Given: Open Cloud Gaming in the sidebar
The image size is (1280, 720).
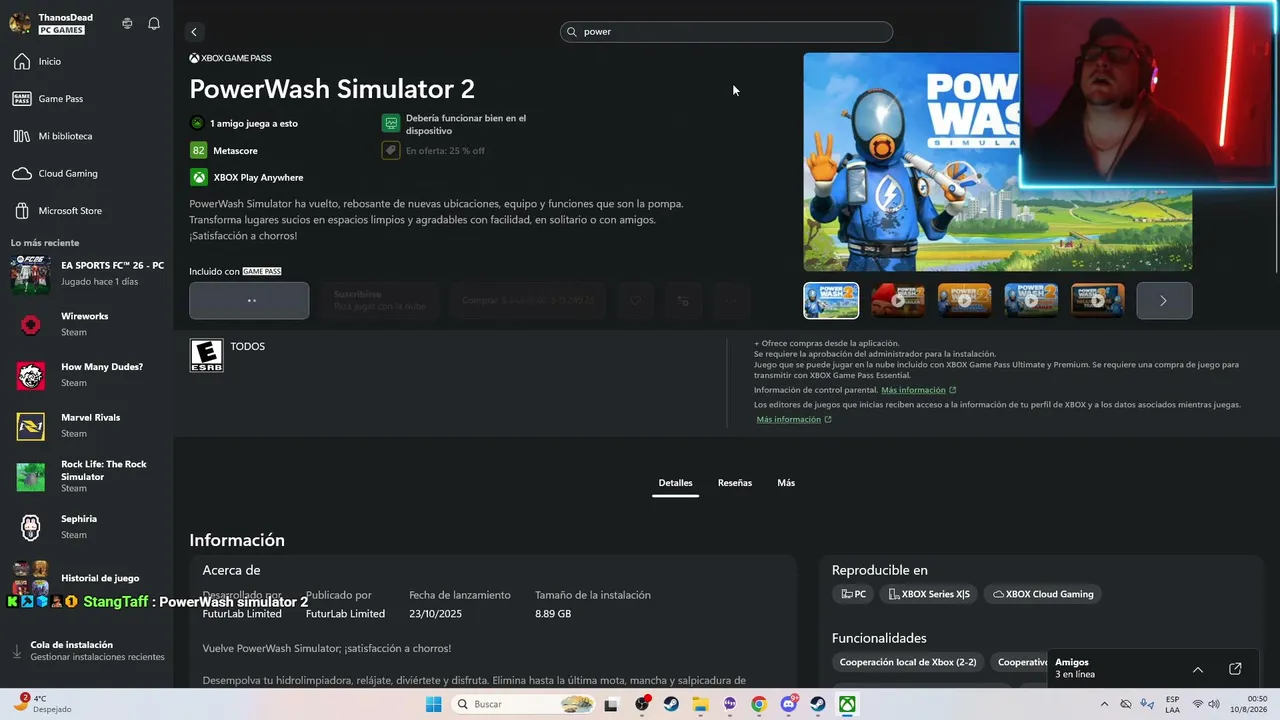Looking at the screenshot, I should pos(86,173).
